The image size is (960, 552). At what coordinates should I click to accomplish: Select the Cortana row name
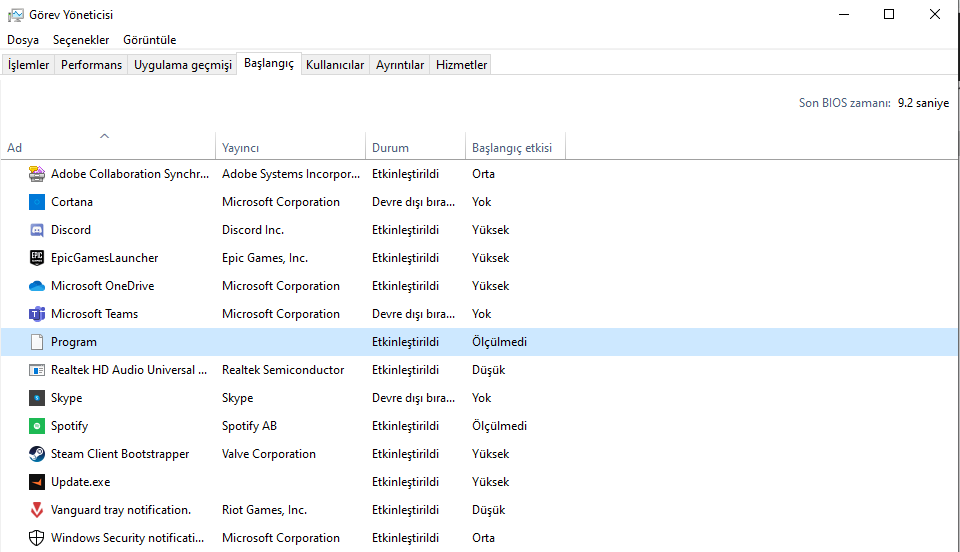tap(72, 202)
